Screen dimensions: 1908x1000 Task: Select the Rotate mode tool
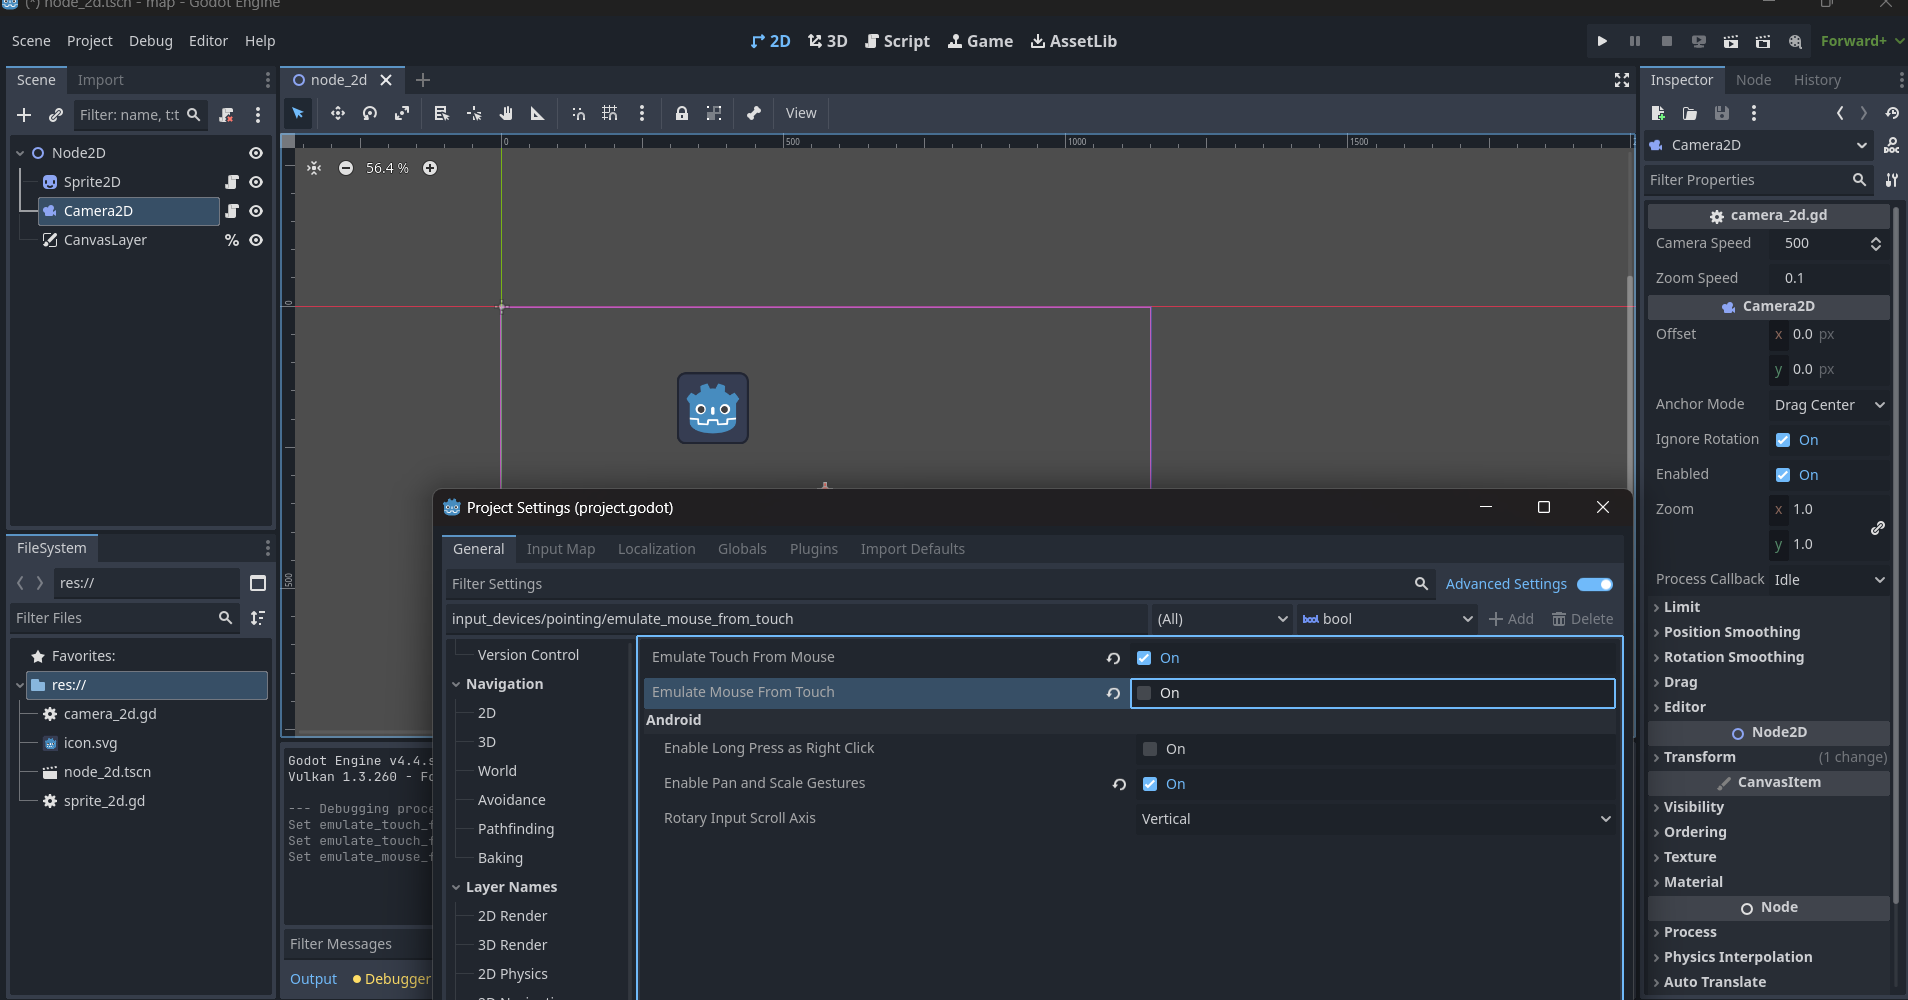370,113
